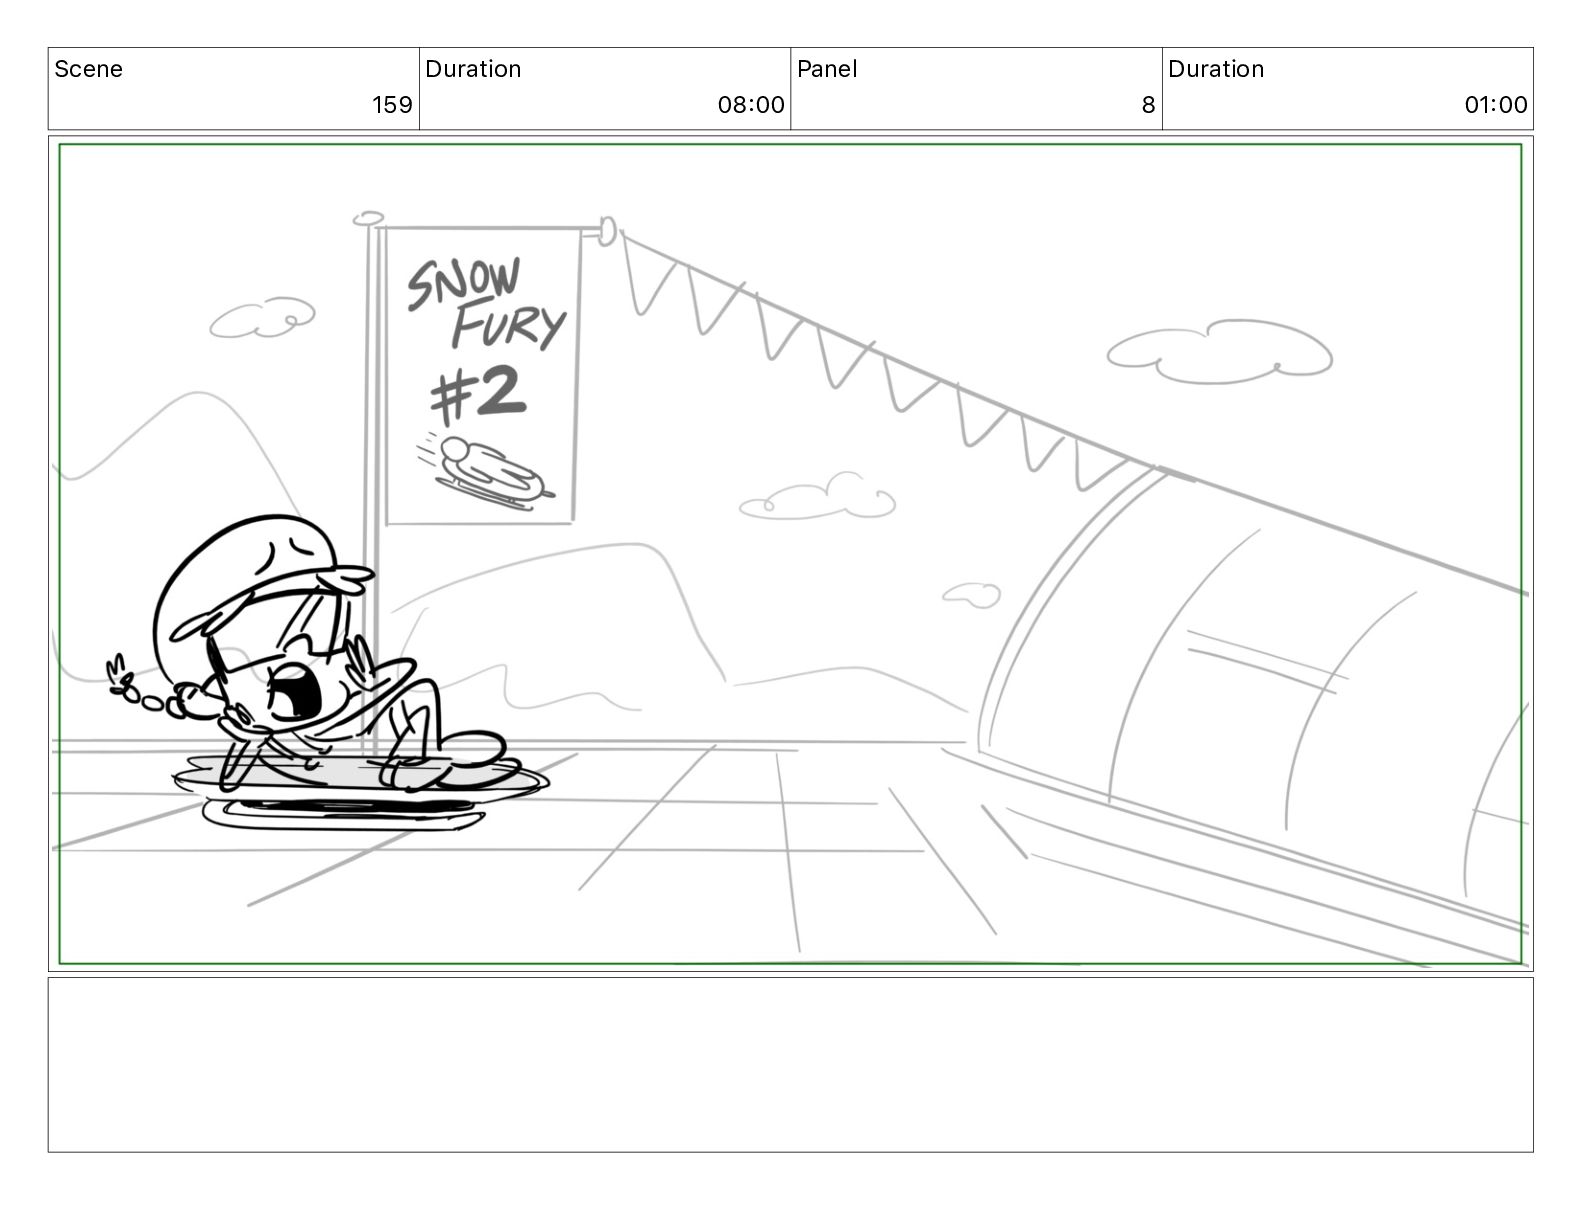Select the panel number 8
1584x1224 pixels.
(1148, 105)
